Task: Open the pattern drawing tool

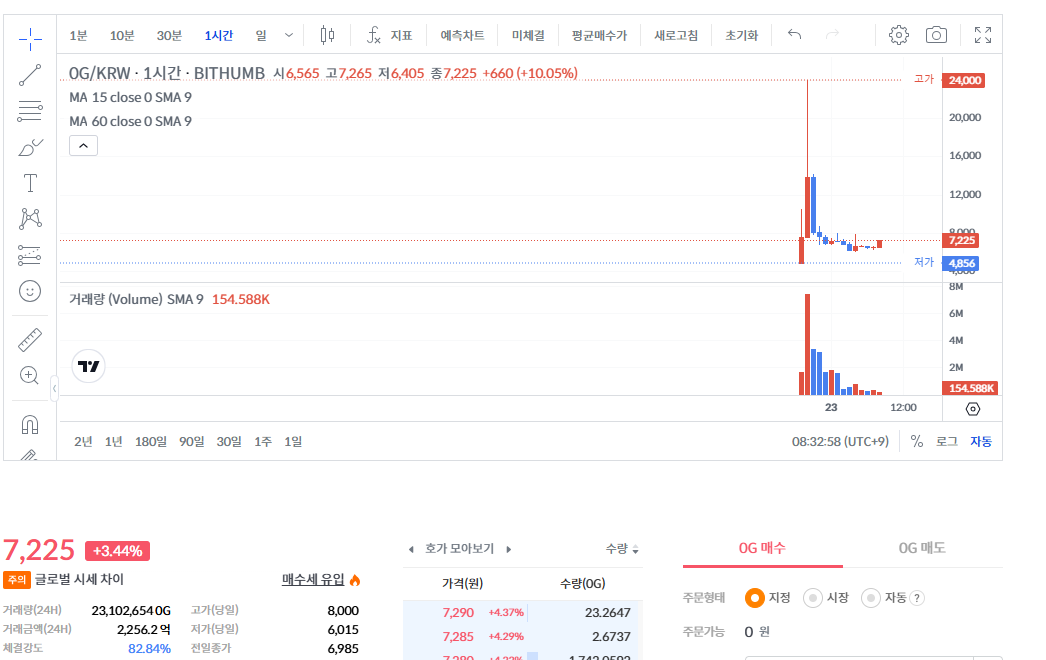Action: tap(30, 218)
